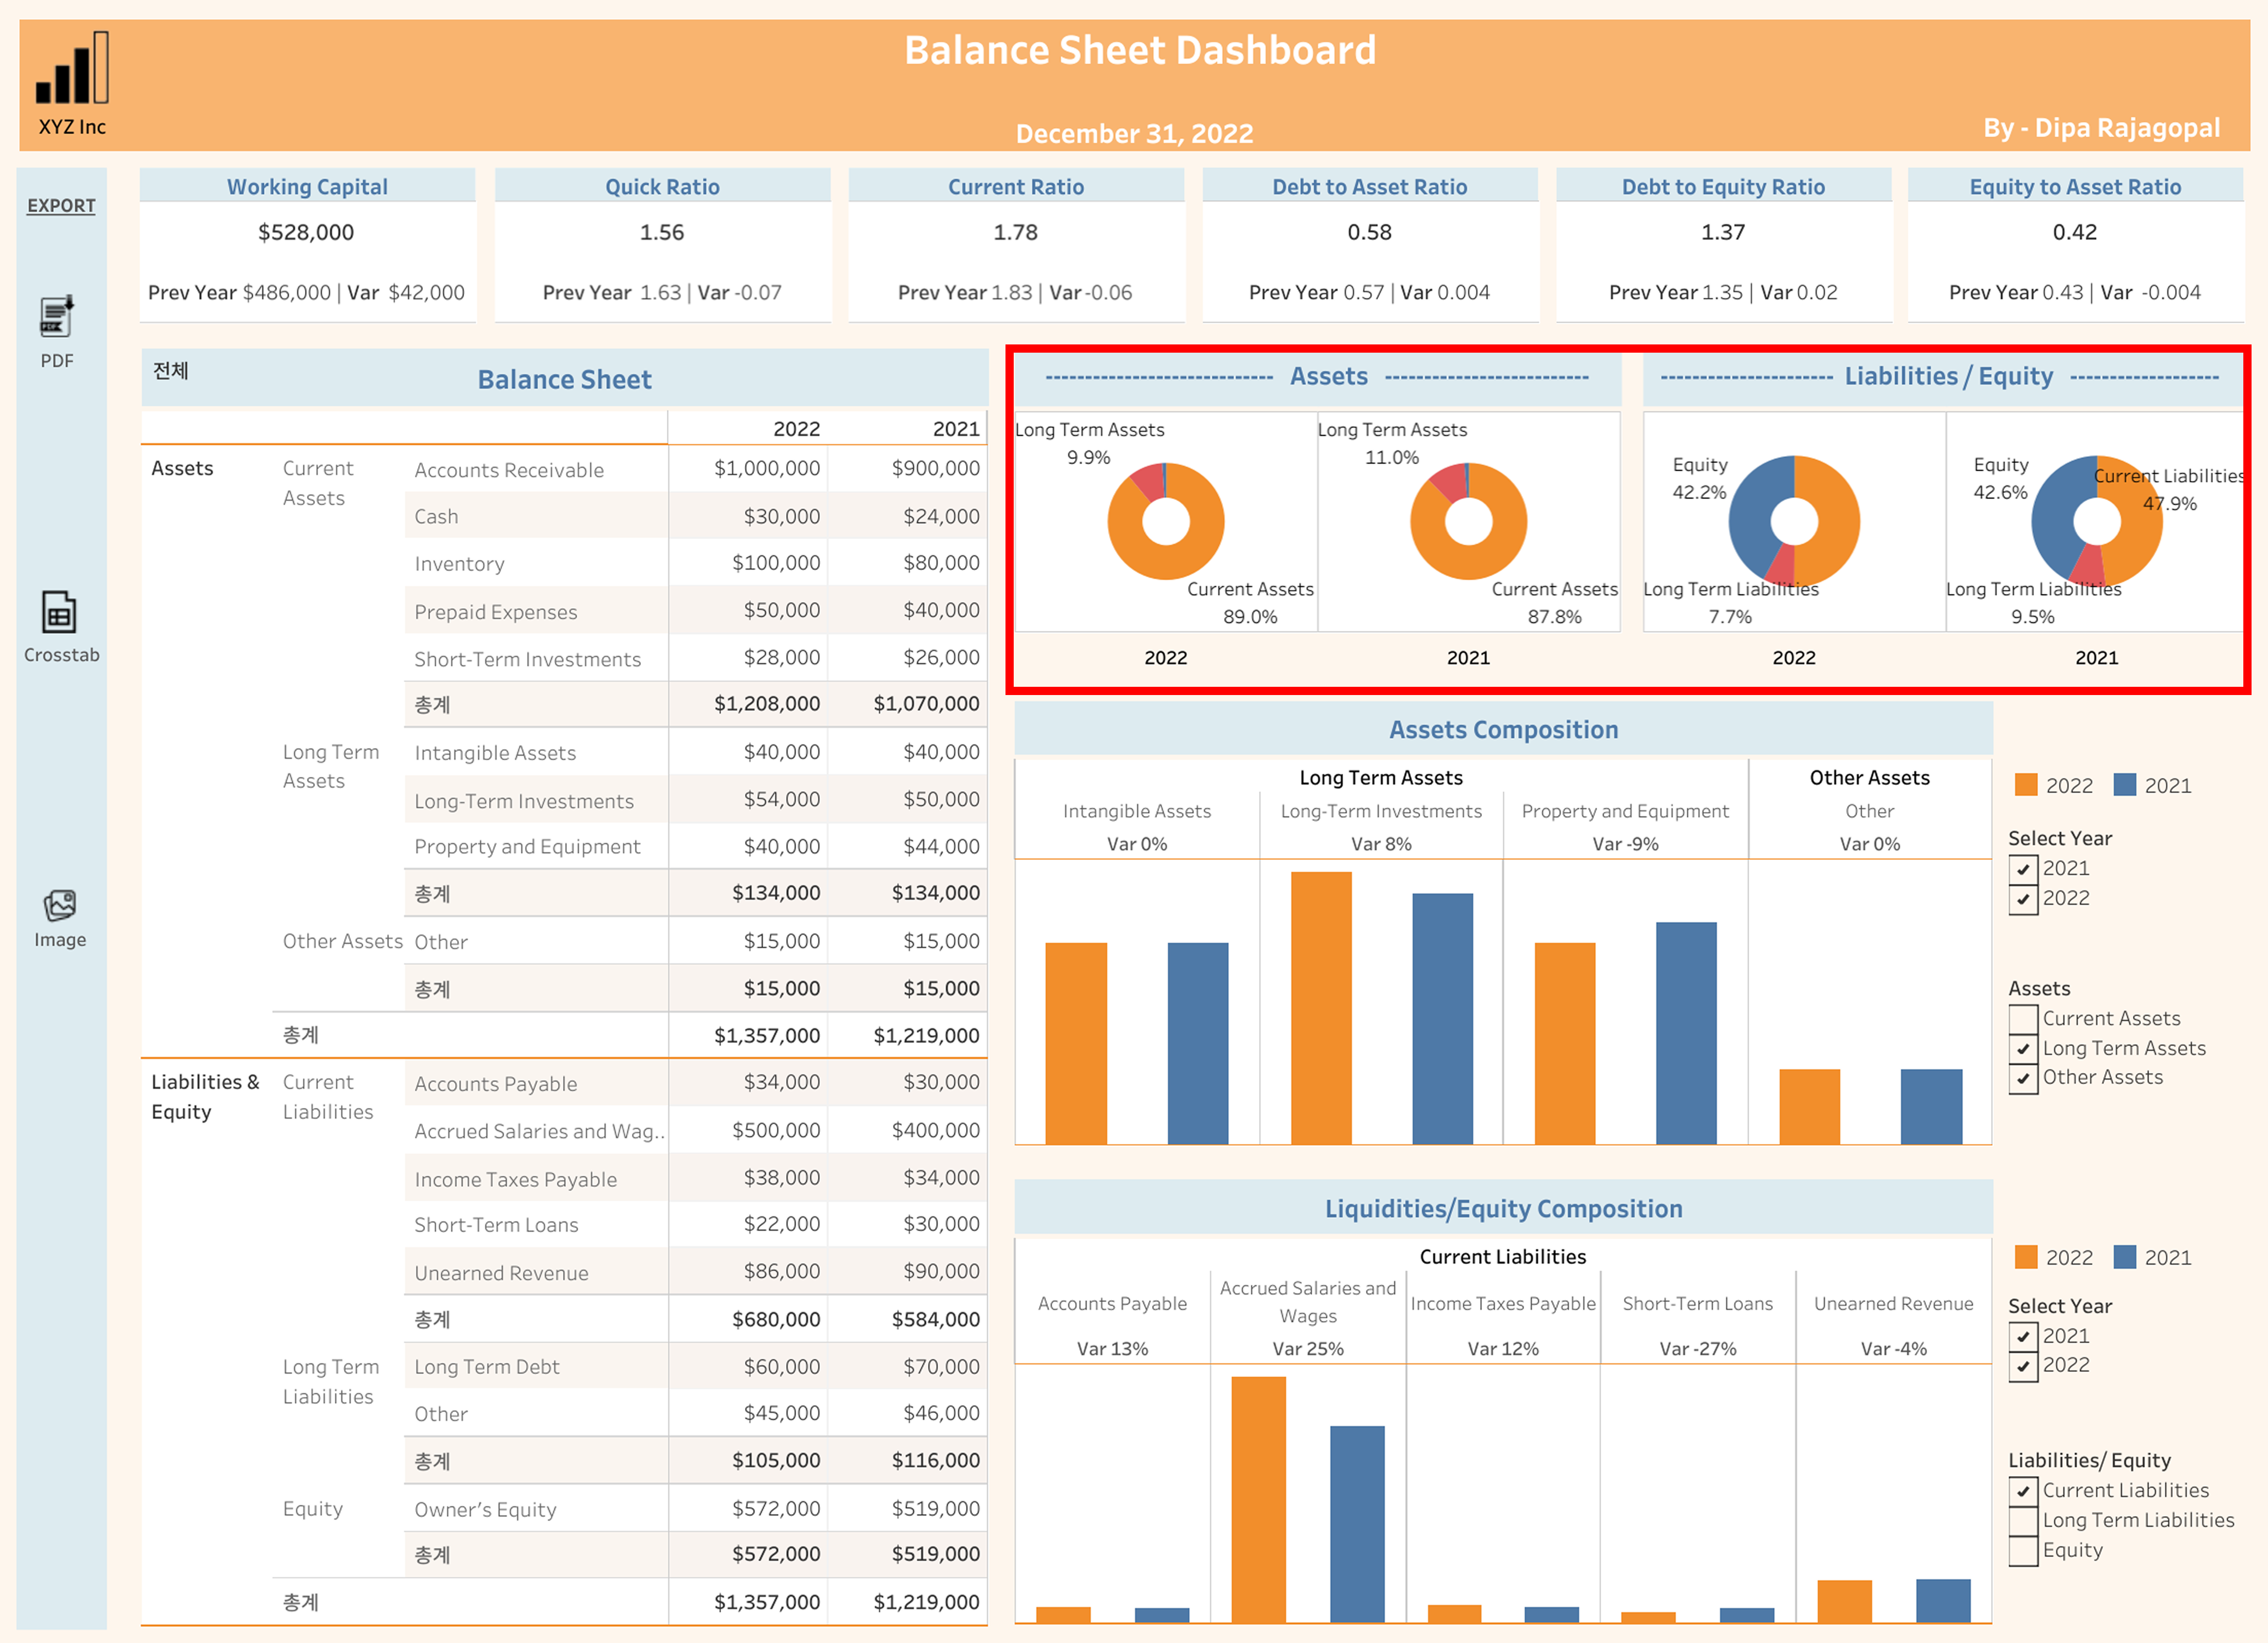Click the Crosstab export icon
This screenshot has width=2268, height=1643.
(x=59, y=612)
